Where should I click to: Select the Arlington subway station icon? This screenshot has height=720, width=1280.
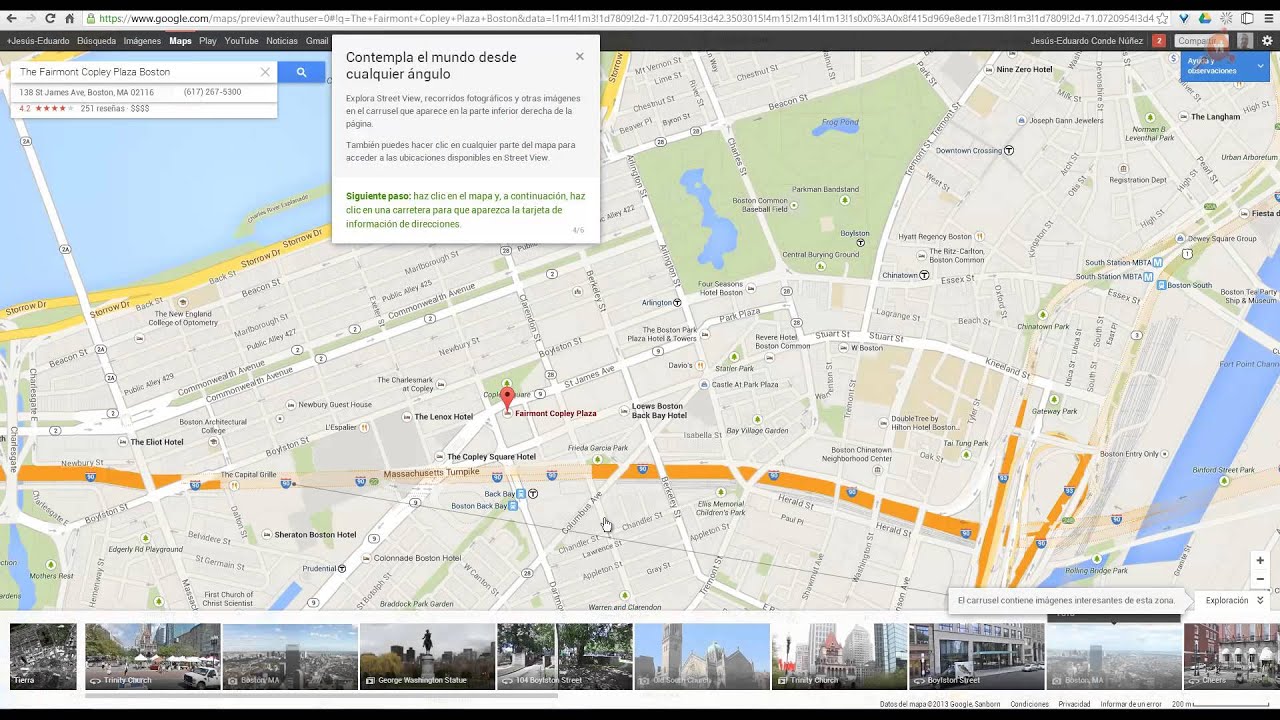click(677, 302)
